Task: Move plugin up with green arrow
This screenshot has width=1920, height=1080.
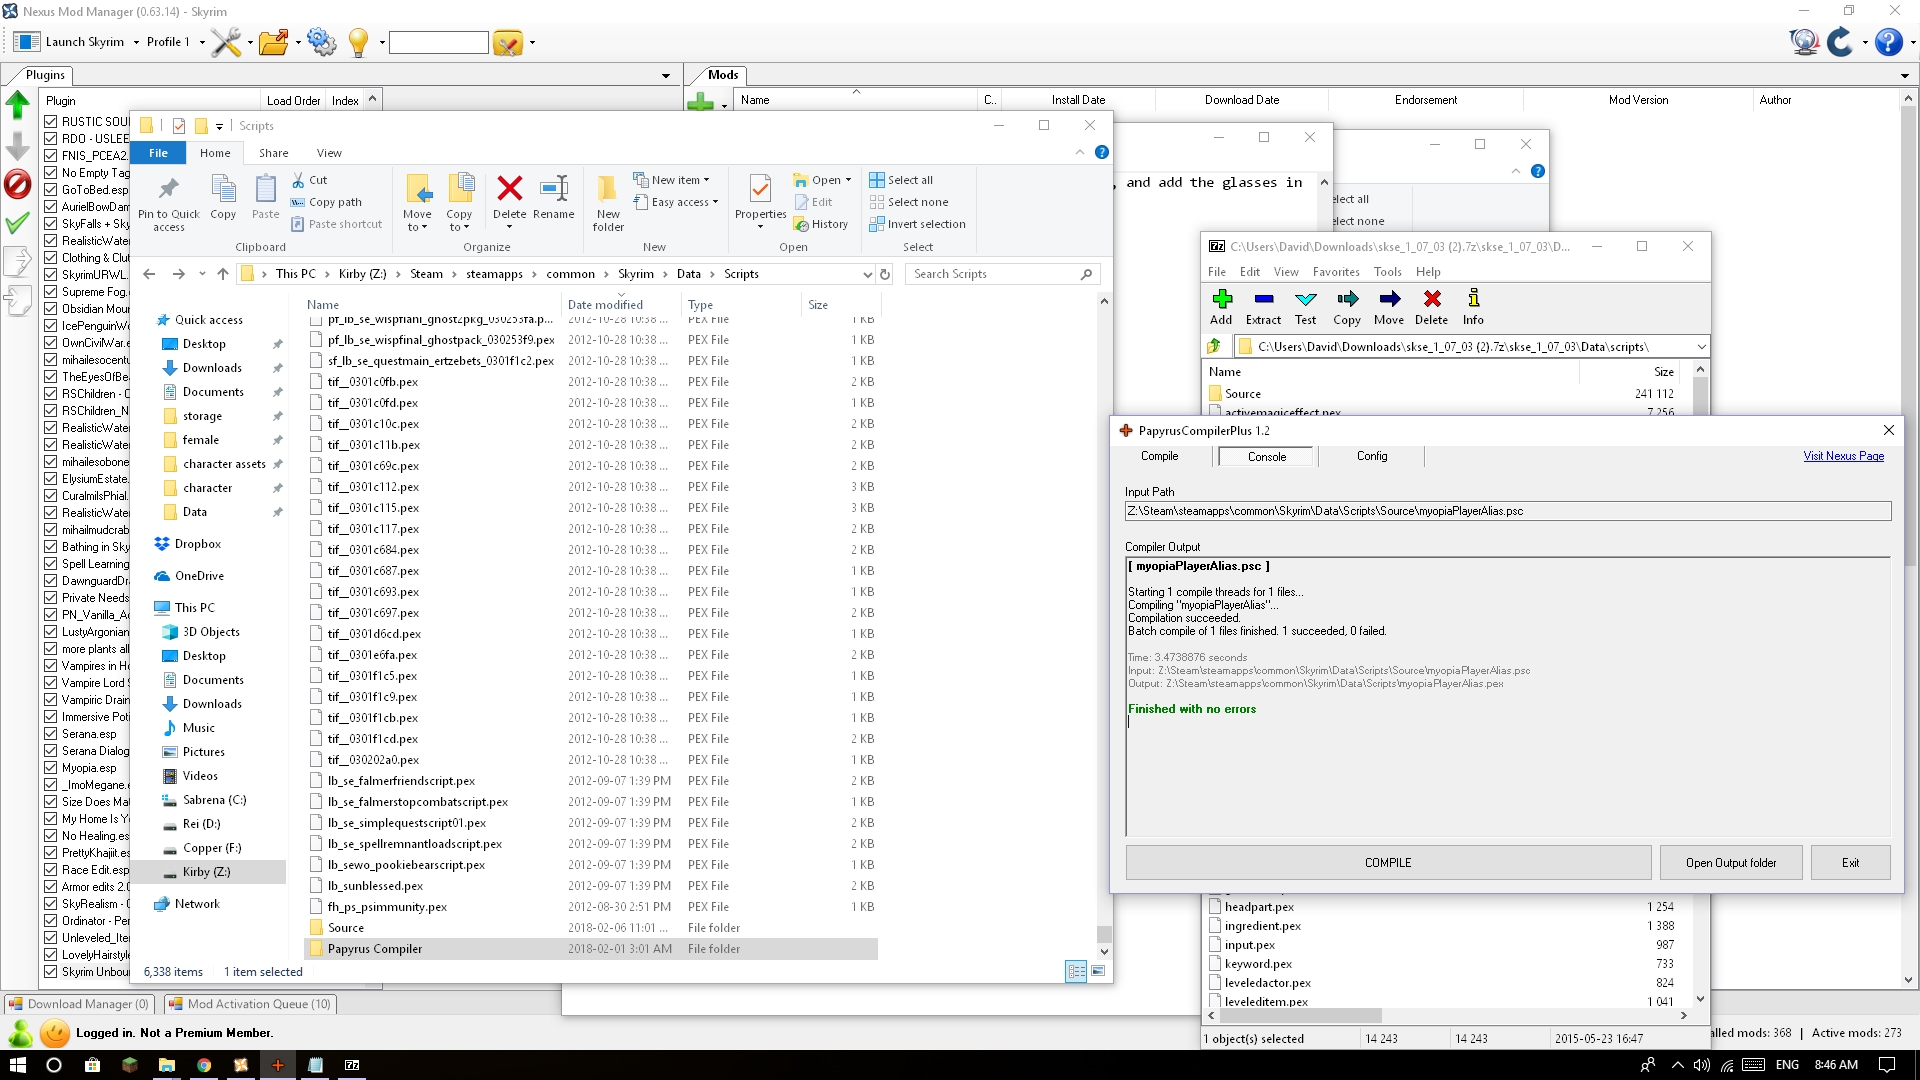Action: [17, 105]
